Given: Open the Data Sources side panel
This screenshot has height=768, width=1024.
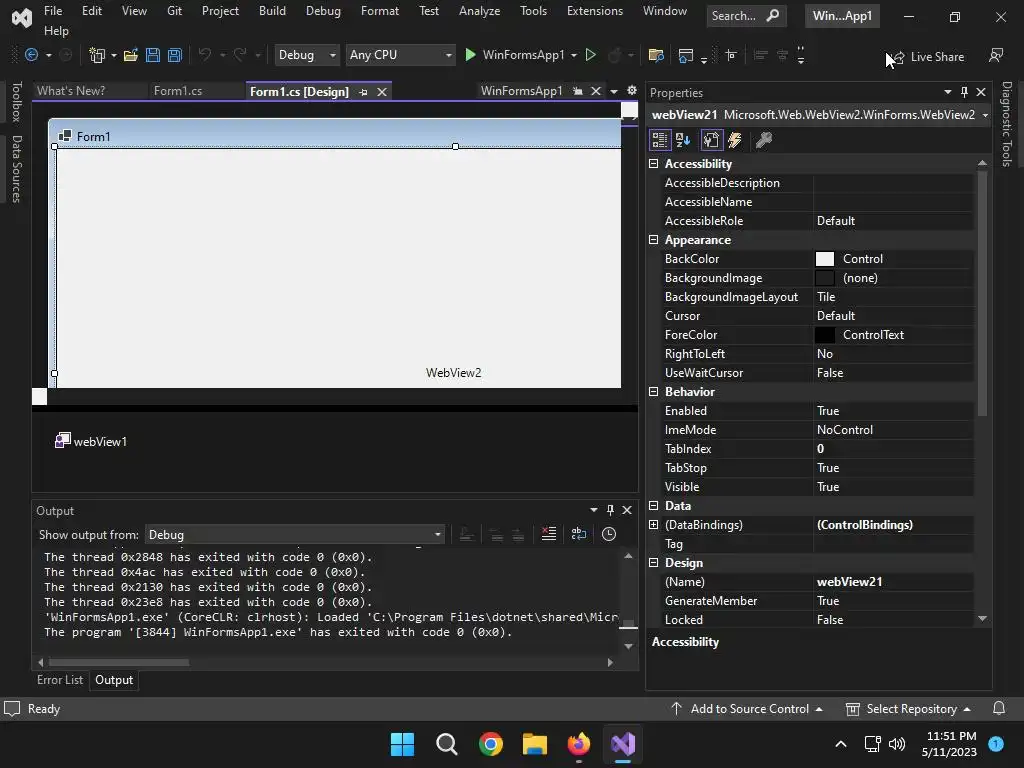Looking at the screenshot, I should coord(17,169).
